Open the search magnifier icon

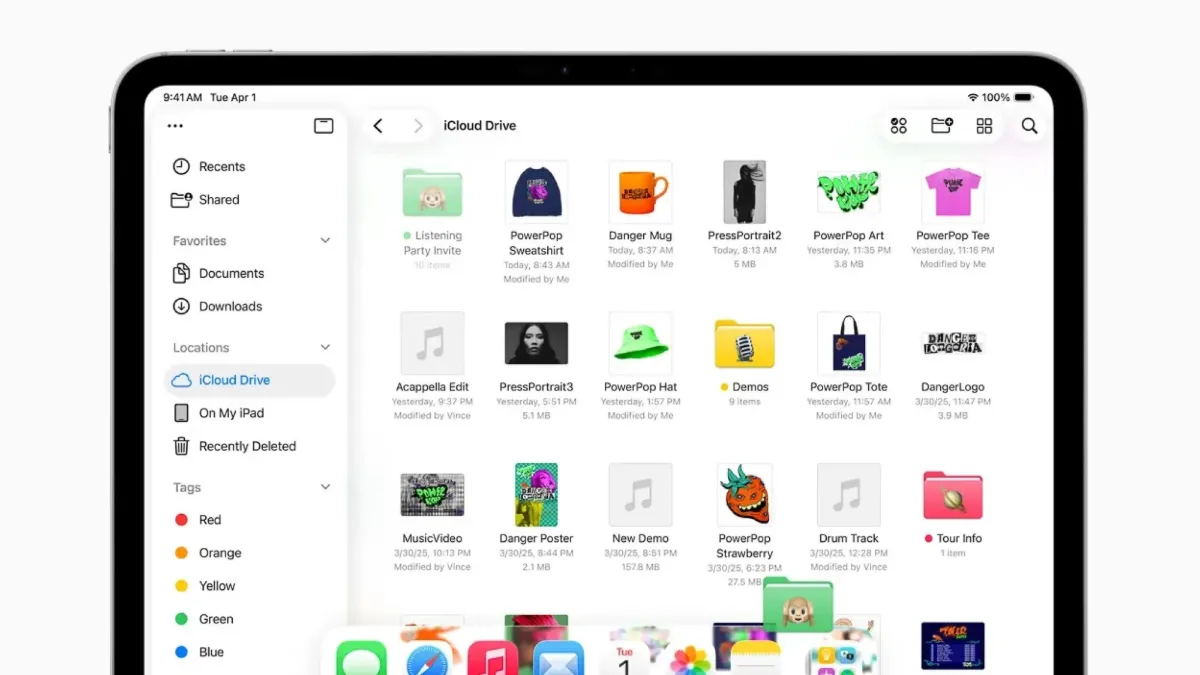pos(1029,126)
